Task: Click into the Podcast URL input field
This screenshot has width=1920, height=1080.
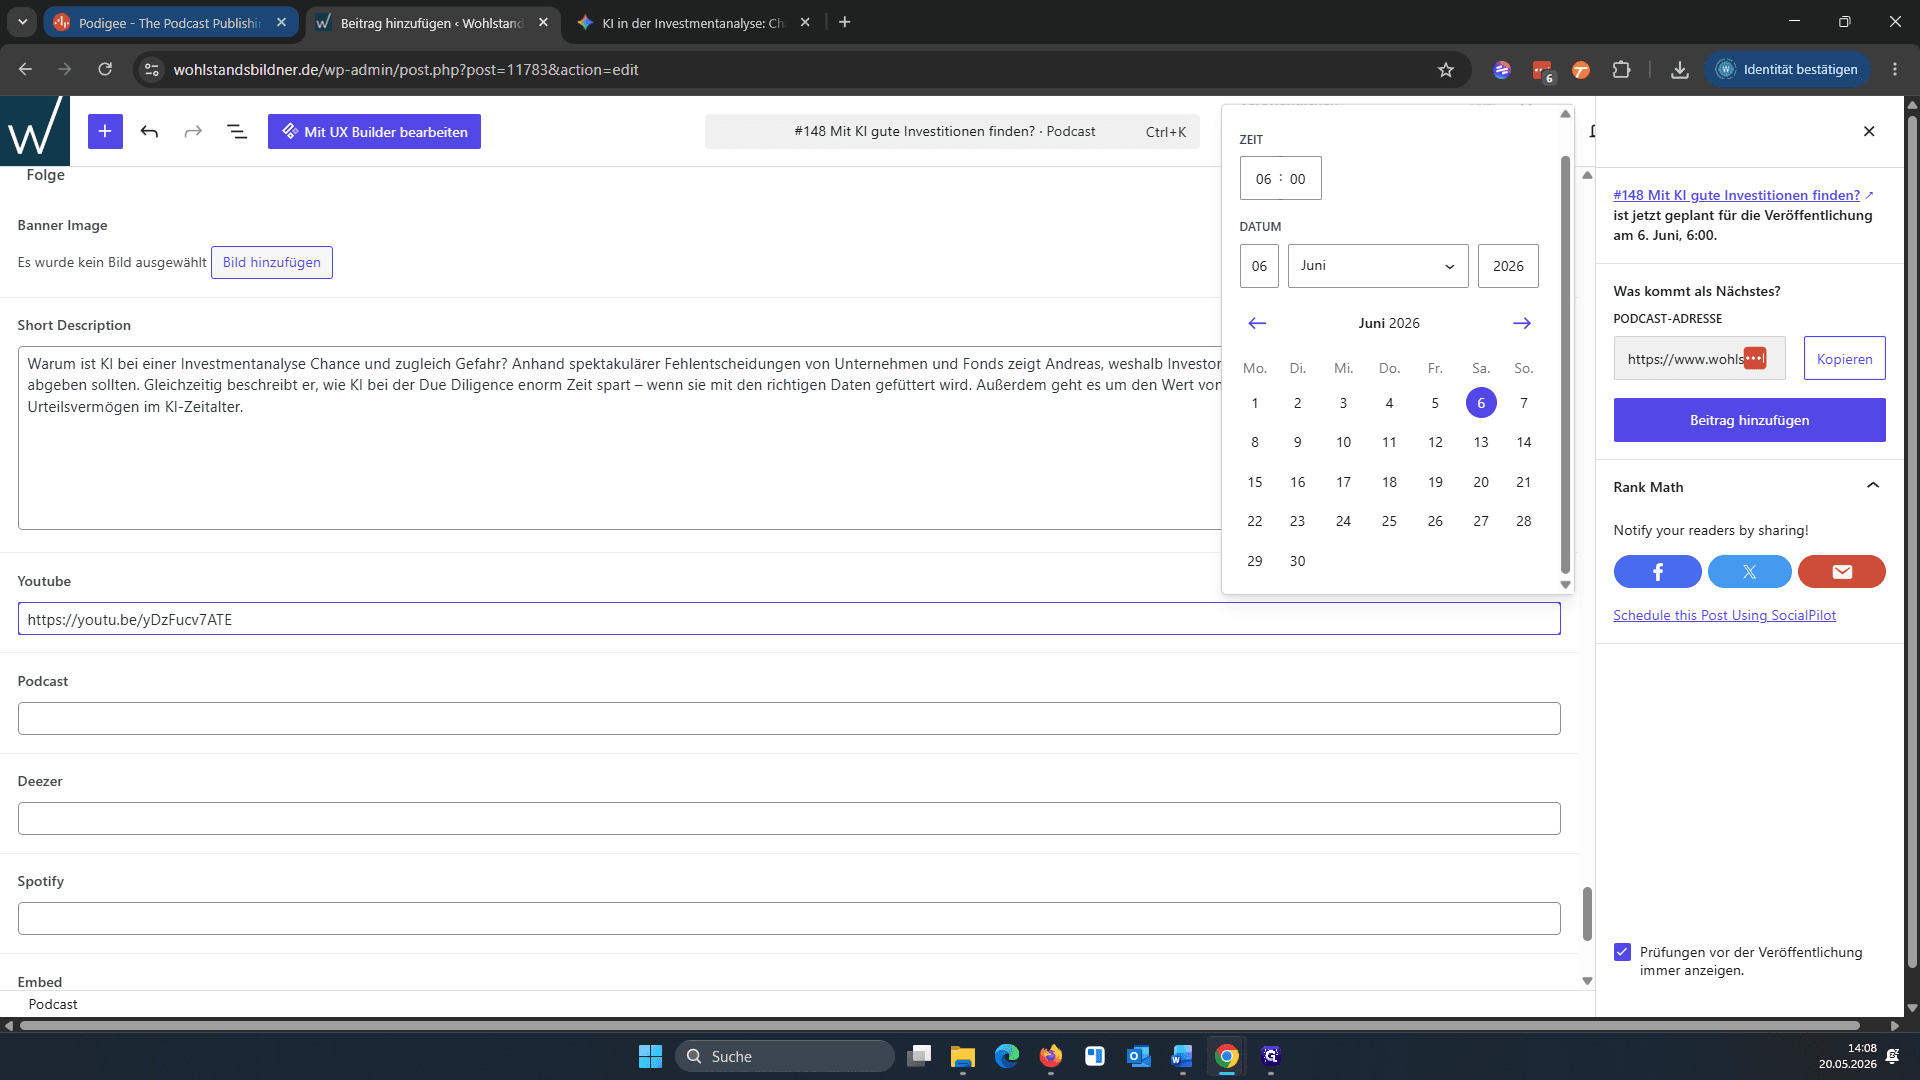Action: pyautogui.click(x=789, y=719)
